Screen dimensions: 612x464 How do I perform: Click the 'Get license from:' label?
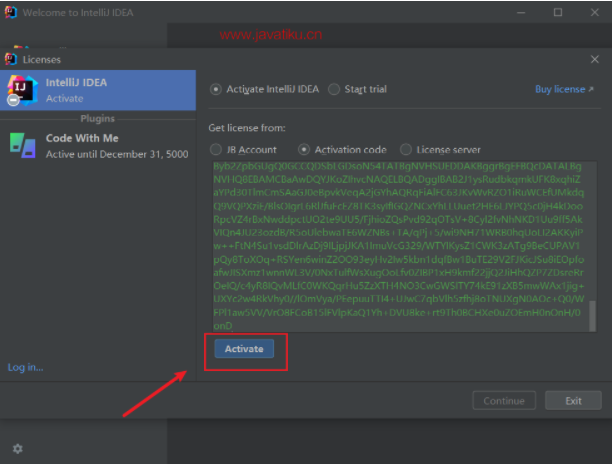pyautogui.click(x=247, y=128)
